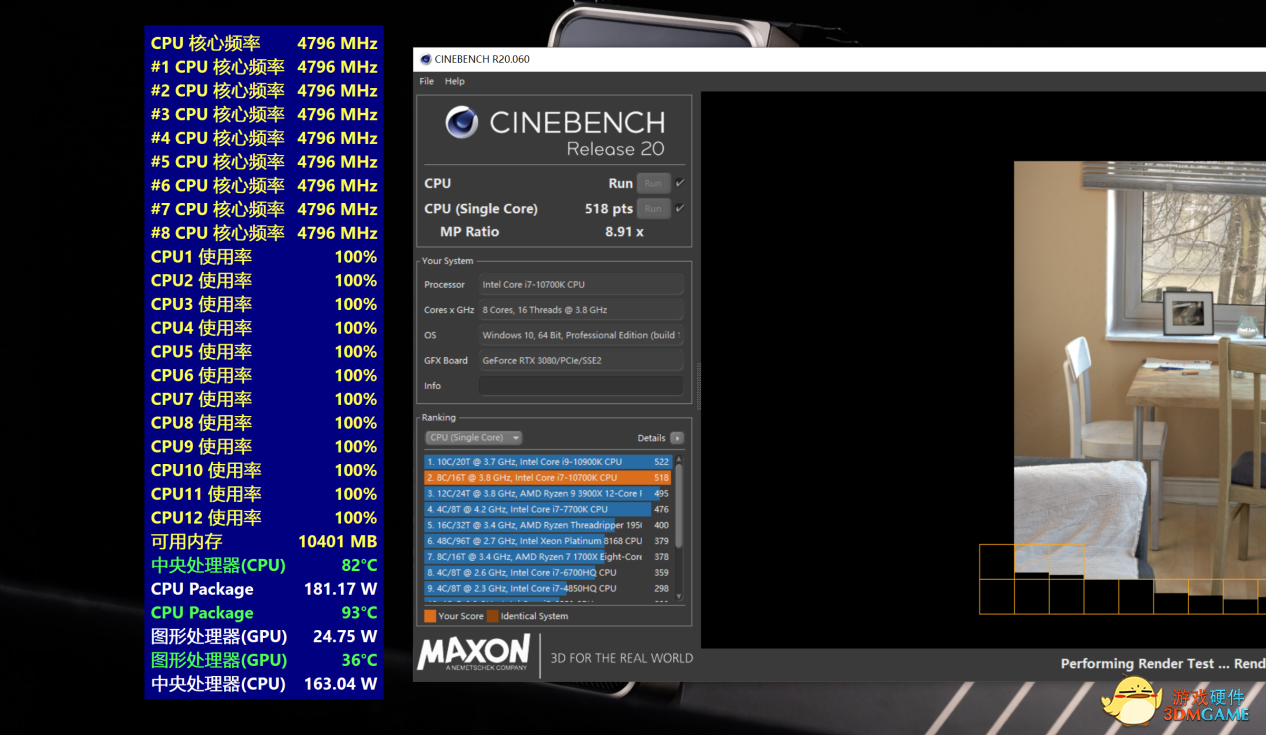Click the CPU Package 181.17 W overlay row
This screenshot has width=1266, height=735.
[264, 589]
